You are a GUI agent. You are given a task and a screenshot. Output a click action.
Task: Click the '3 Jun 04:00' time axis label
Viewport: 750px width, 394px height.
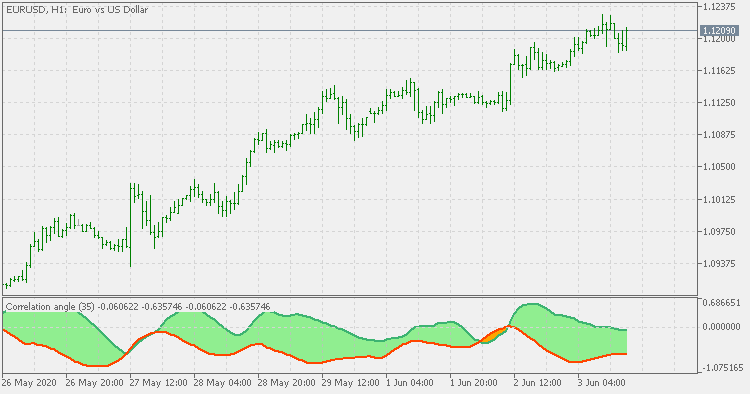point(602,383)
